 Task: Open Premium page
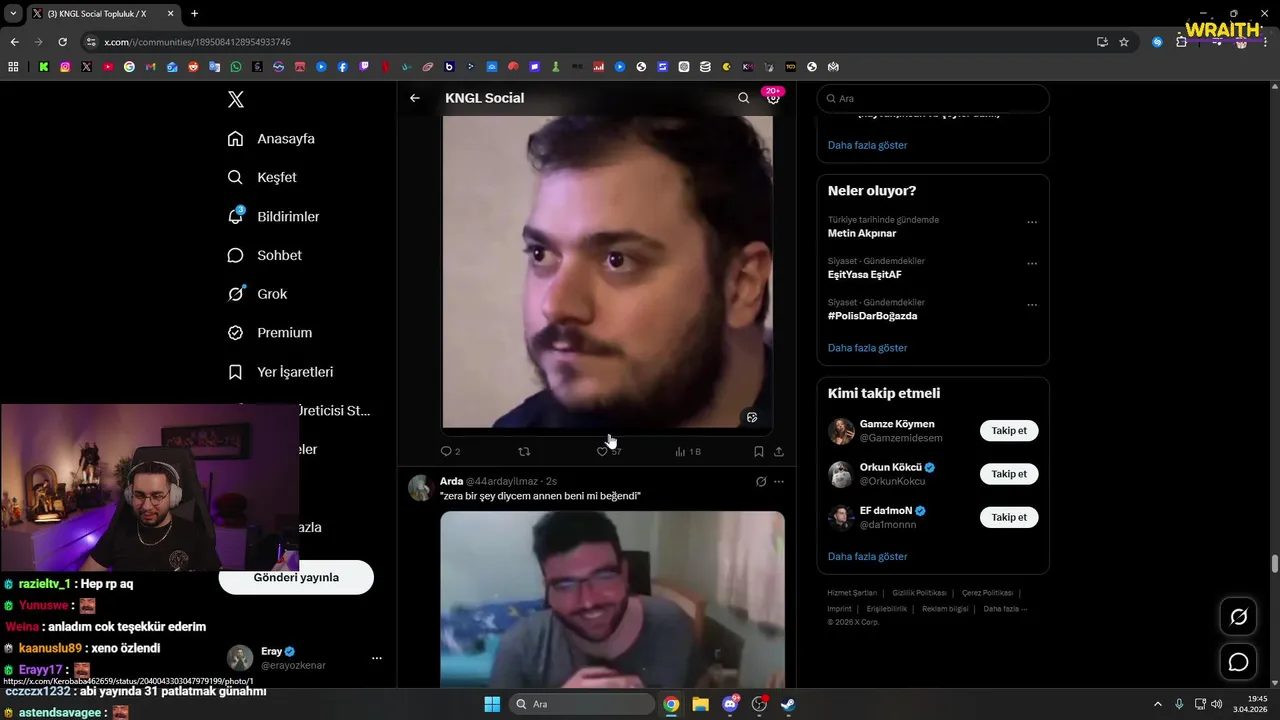pos(269,333)
